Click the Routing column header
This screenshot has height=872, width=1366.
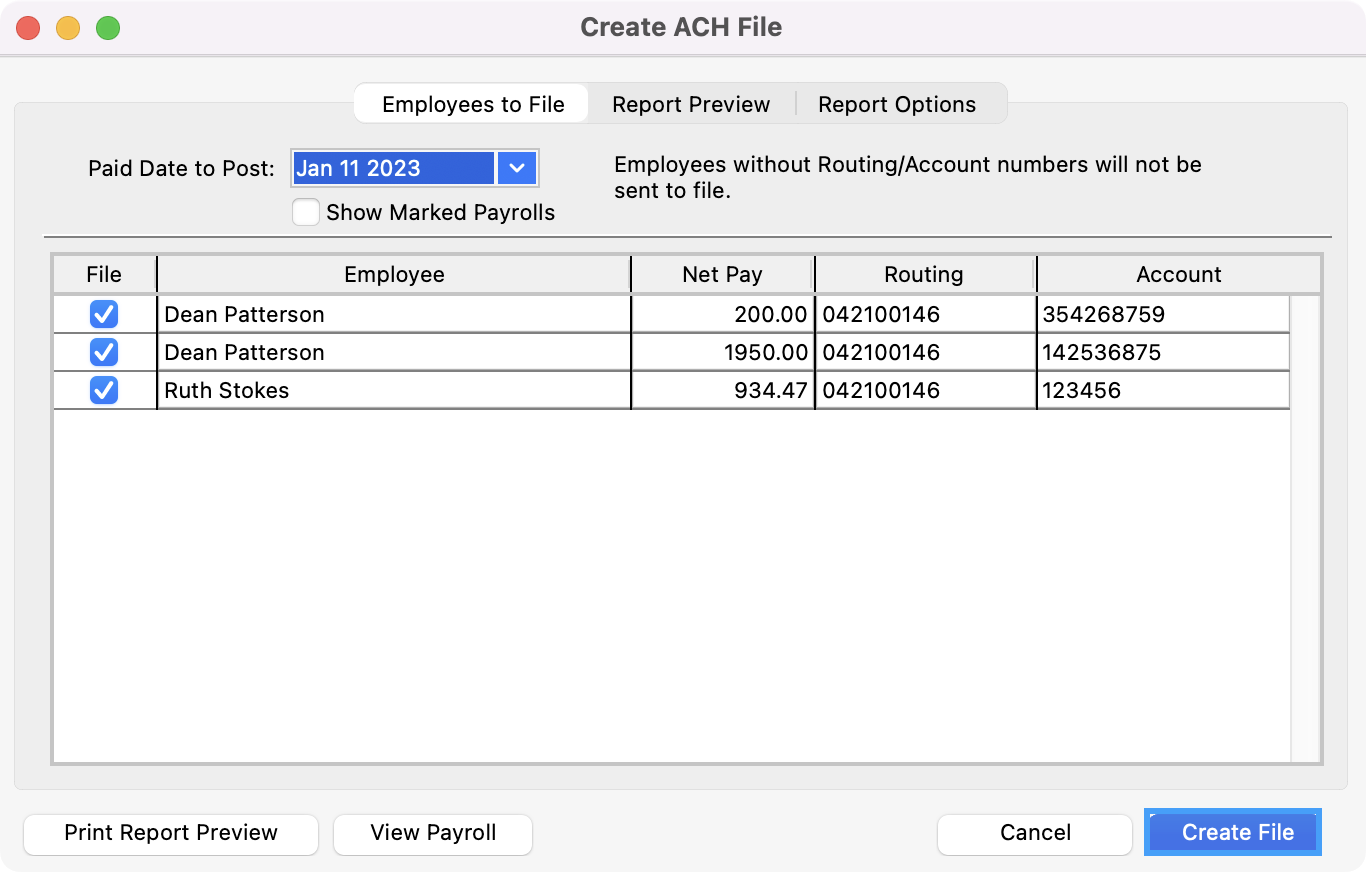pos(924,274)
